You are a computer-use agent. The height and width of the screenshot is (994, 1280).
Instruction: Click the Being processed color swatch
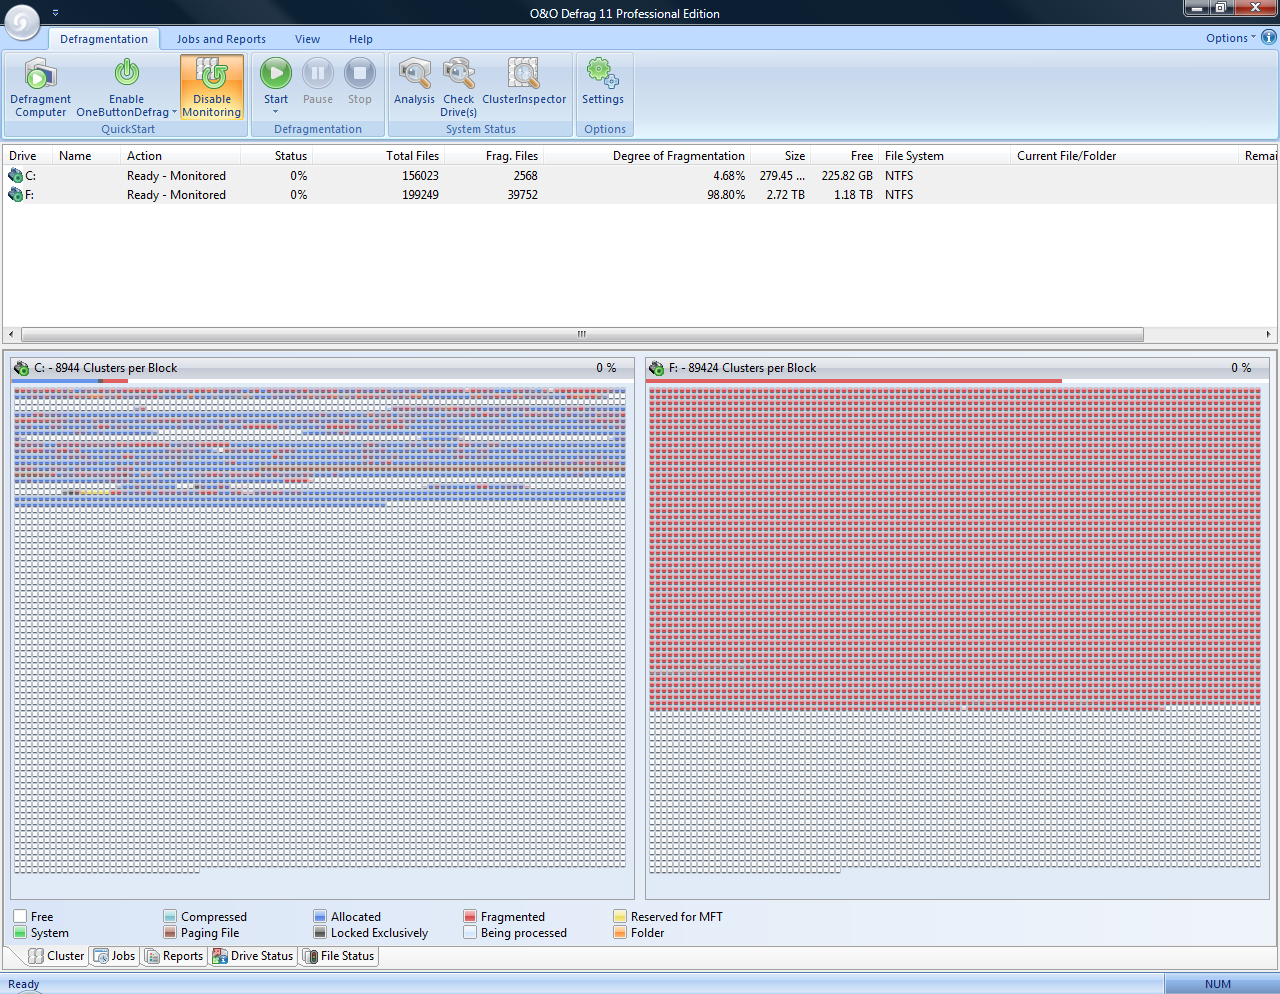(470, 932)
